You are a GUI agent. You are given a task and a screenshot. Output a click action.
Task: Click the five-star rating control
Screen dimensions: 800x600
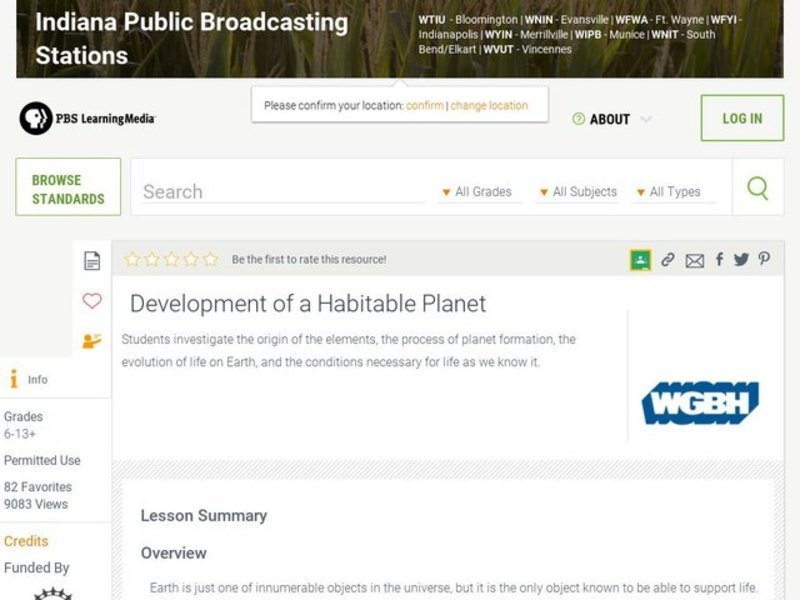[171, 259]
